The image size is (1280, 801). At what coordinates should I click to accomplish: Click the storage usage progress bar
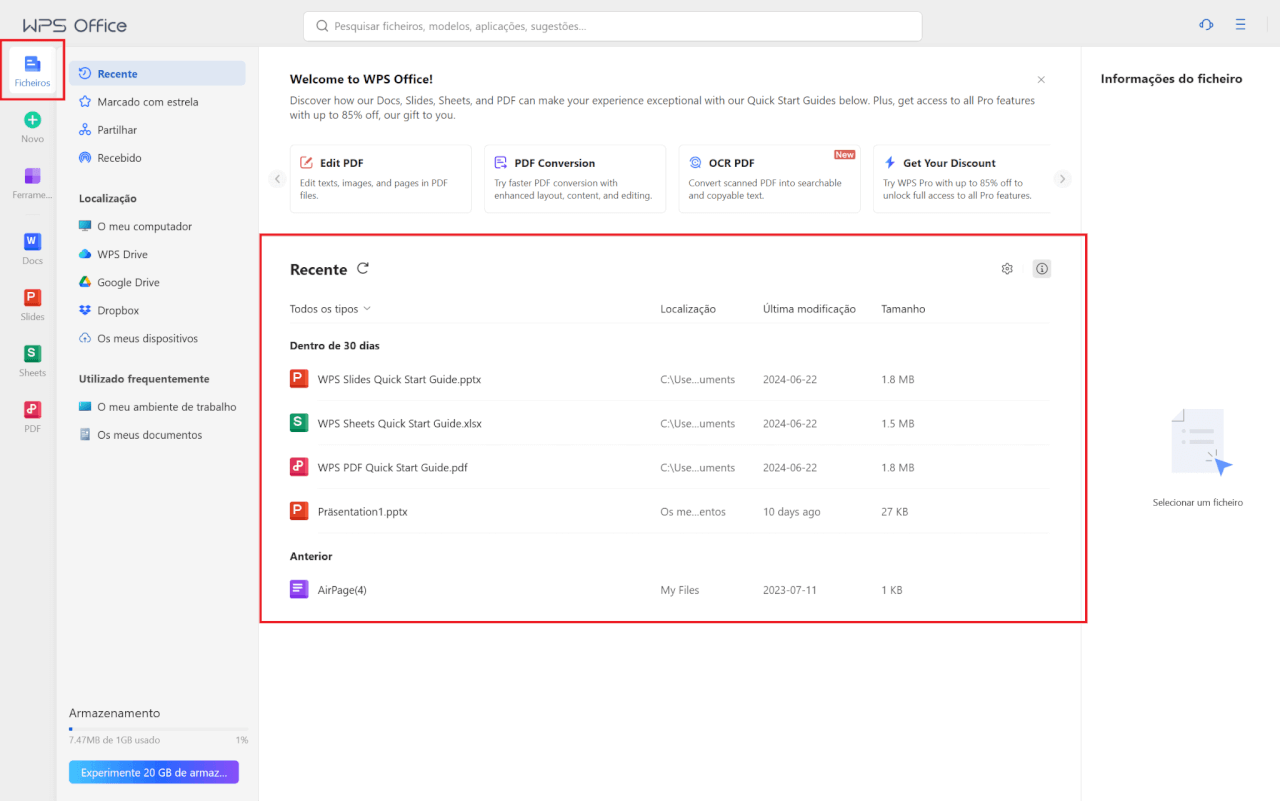click(x=158, y=729)
